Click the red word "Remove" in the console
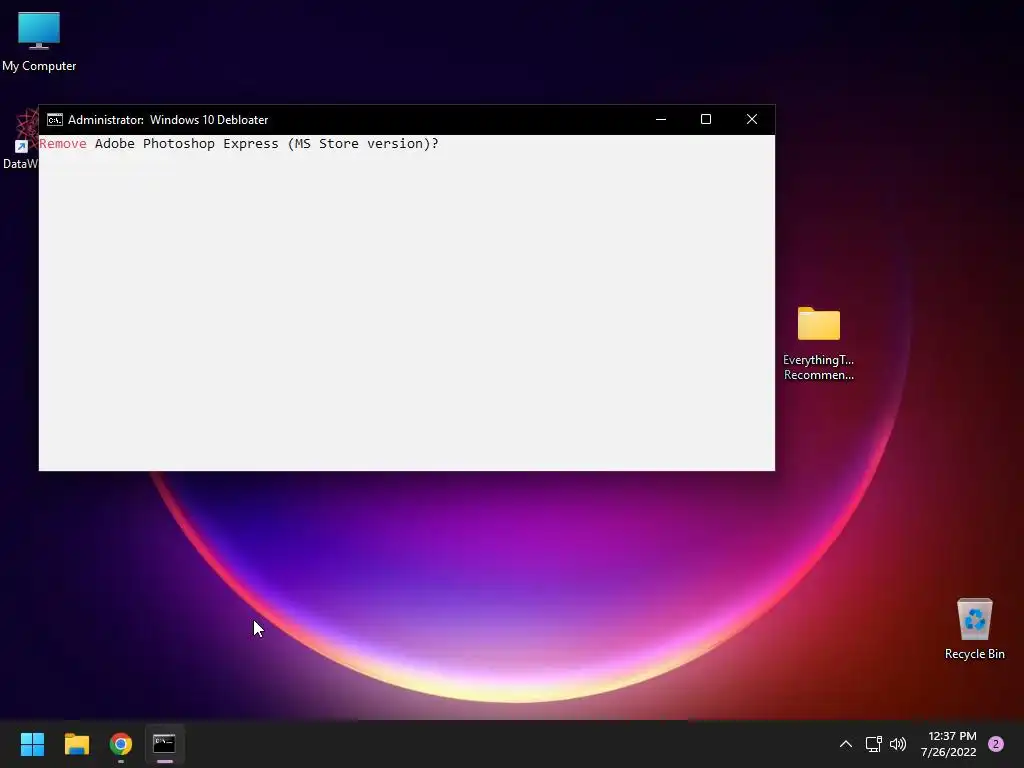1024x768 pixels. [x=63, y=144]
